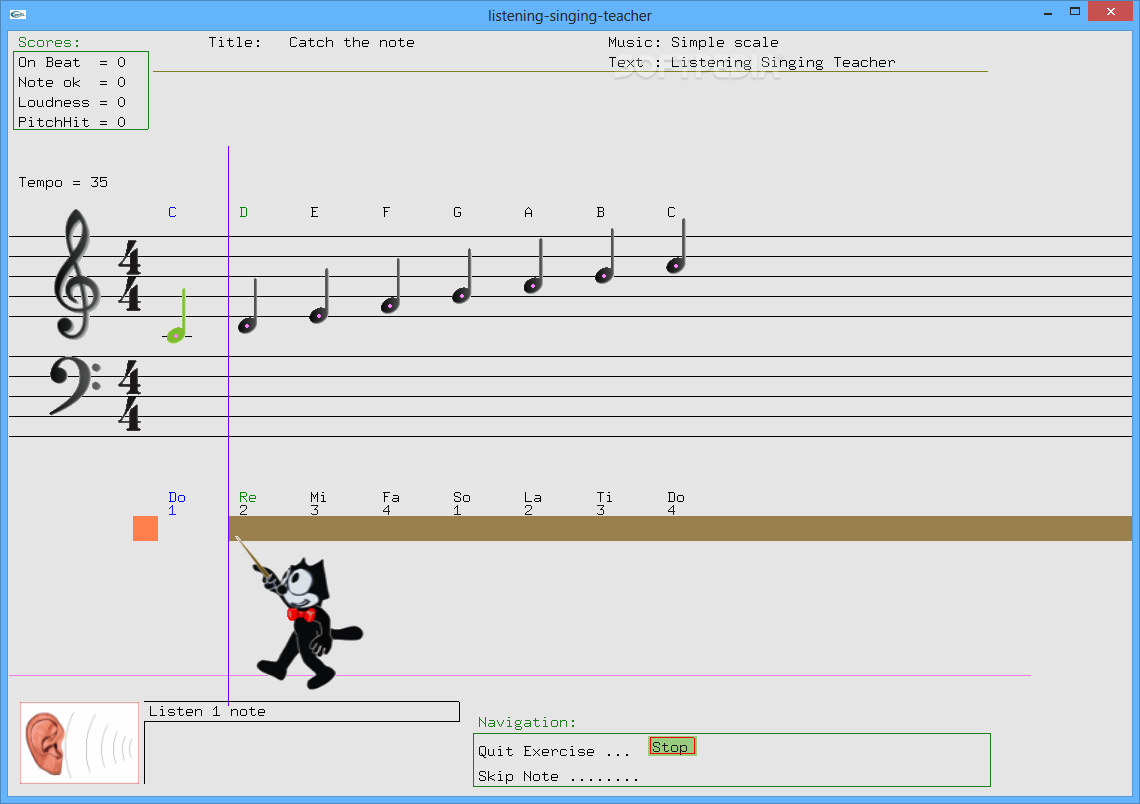
Task: Click the letter E note label
Action: pos(314,212)
